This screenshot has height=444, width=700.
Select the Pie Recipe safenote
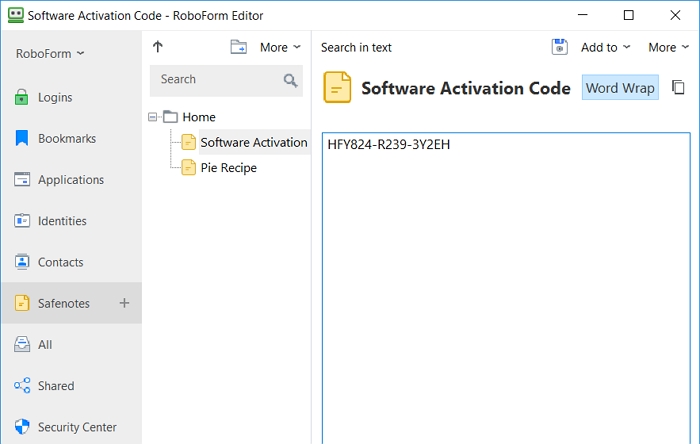pos(229,168)
